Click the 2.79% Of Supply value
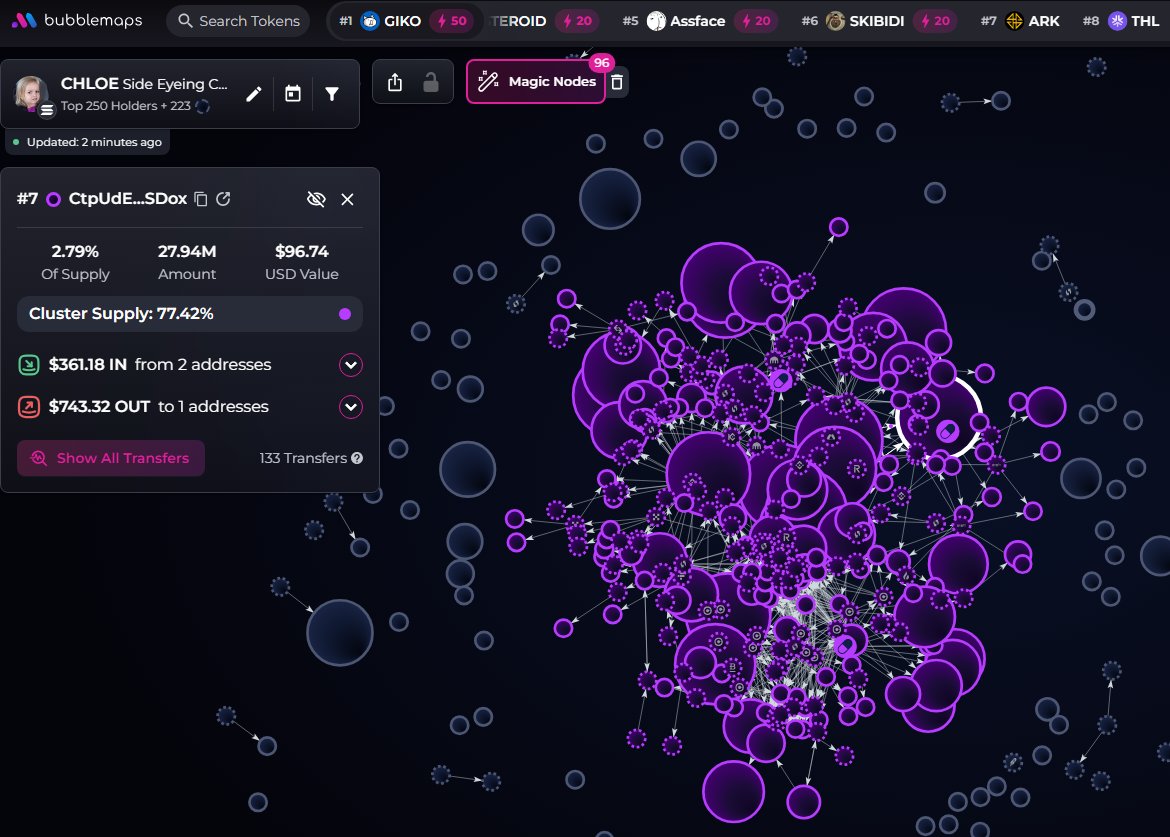This screenshot has height=837, width=1170. (75, 251)
